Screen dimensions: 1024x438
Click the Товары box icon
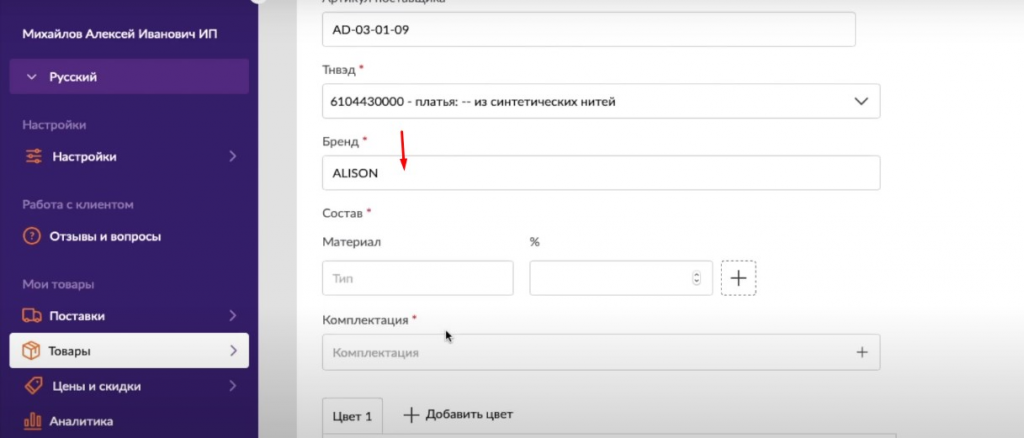tap(31, 351)
